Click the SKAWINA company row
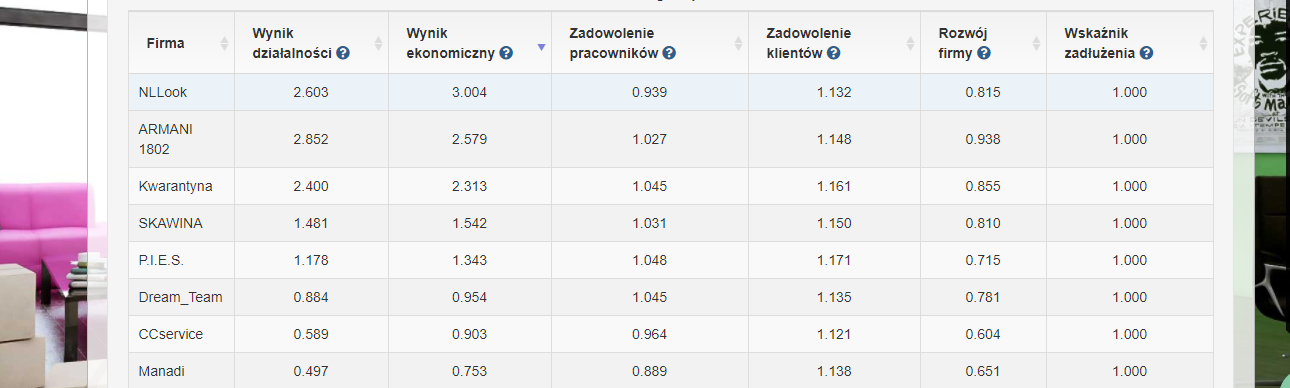Image resolution: width=1290 pixels, height=388 pixels. tap(671, 223)
